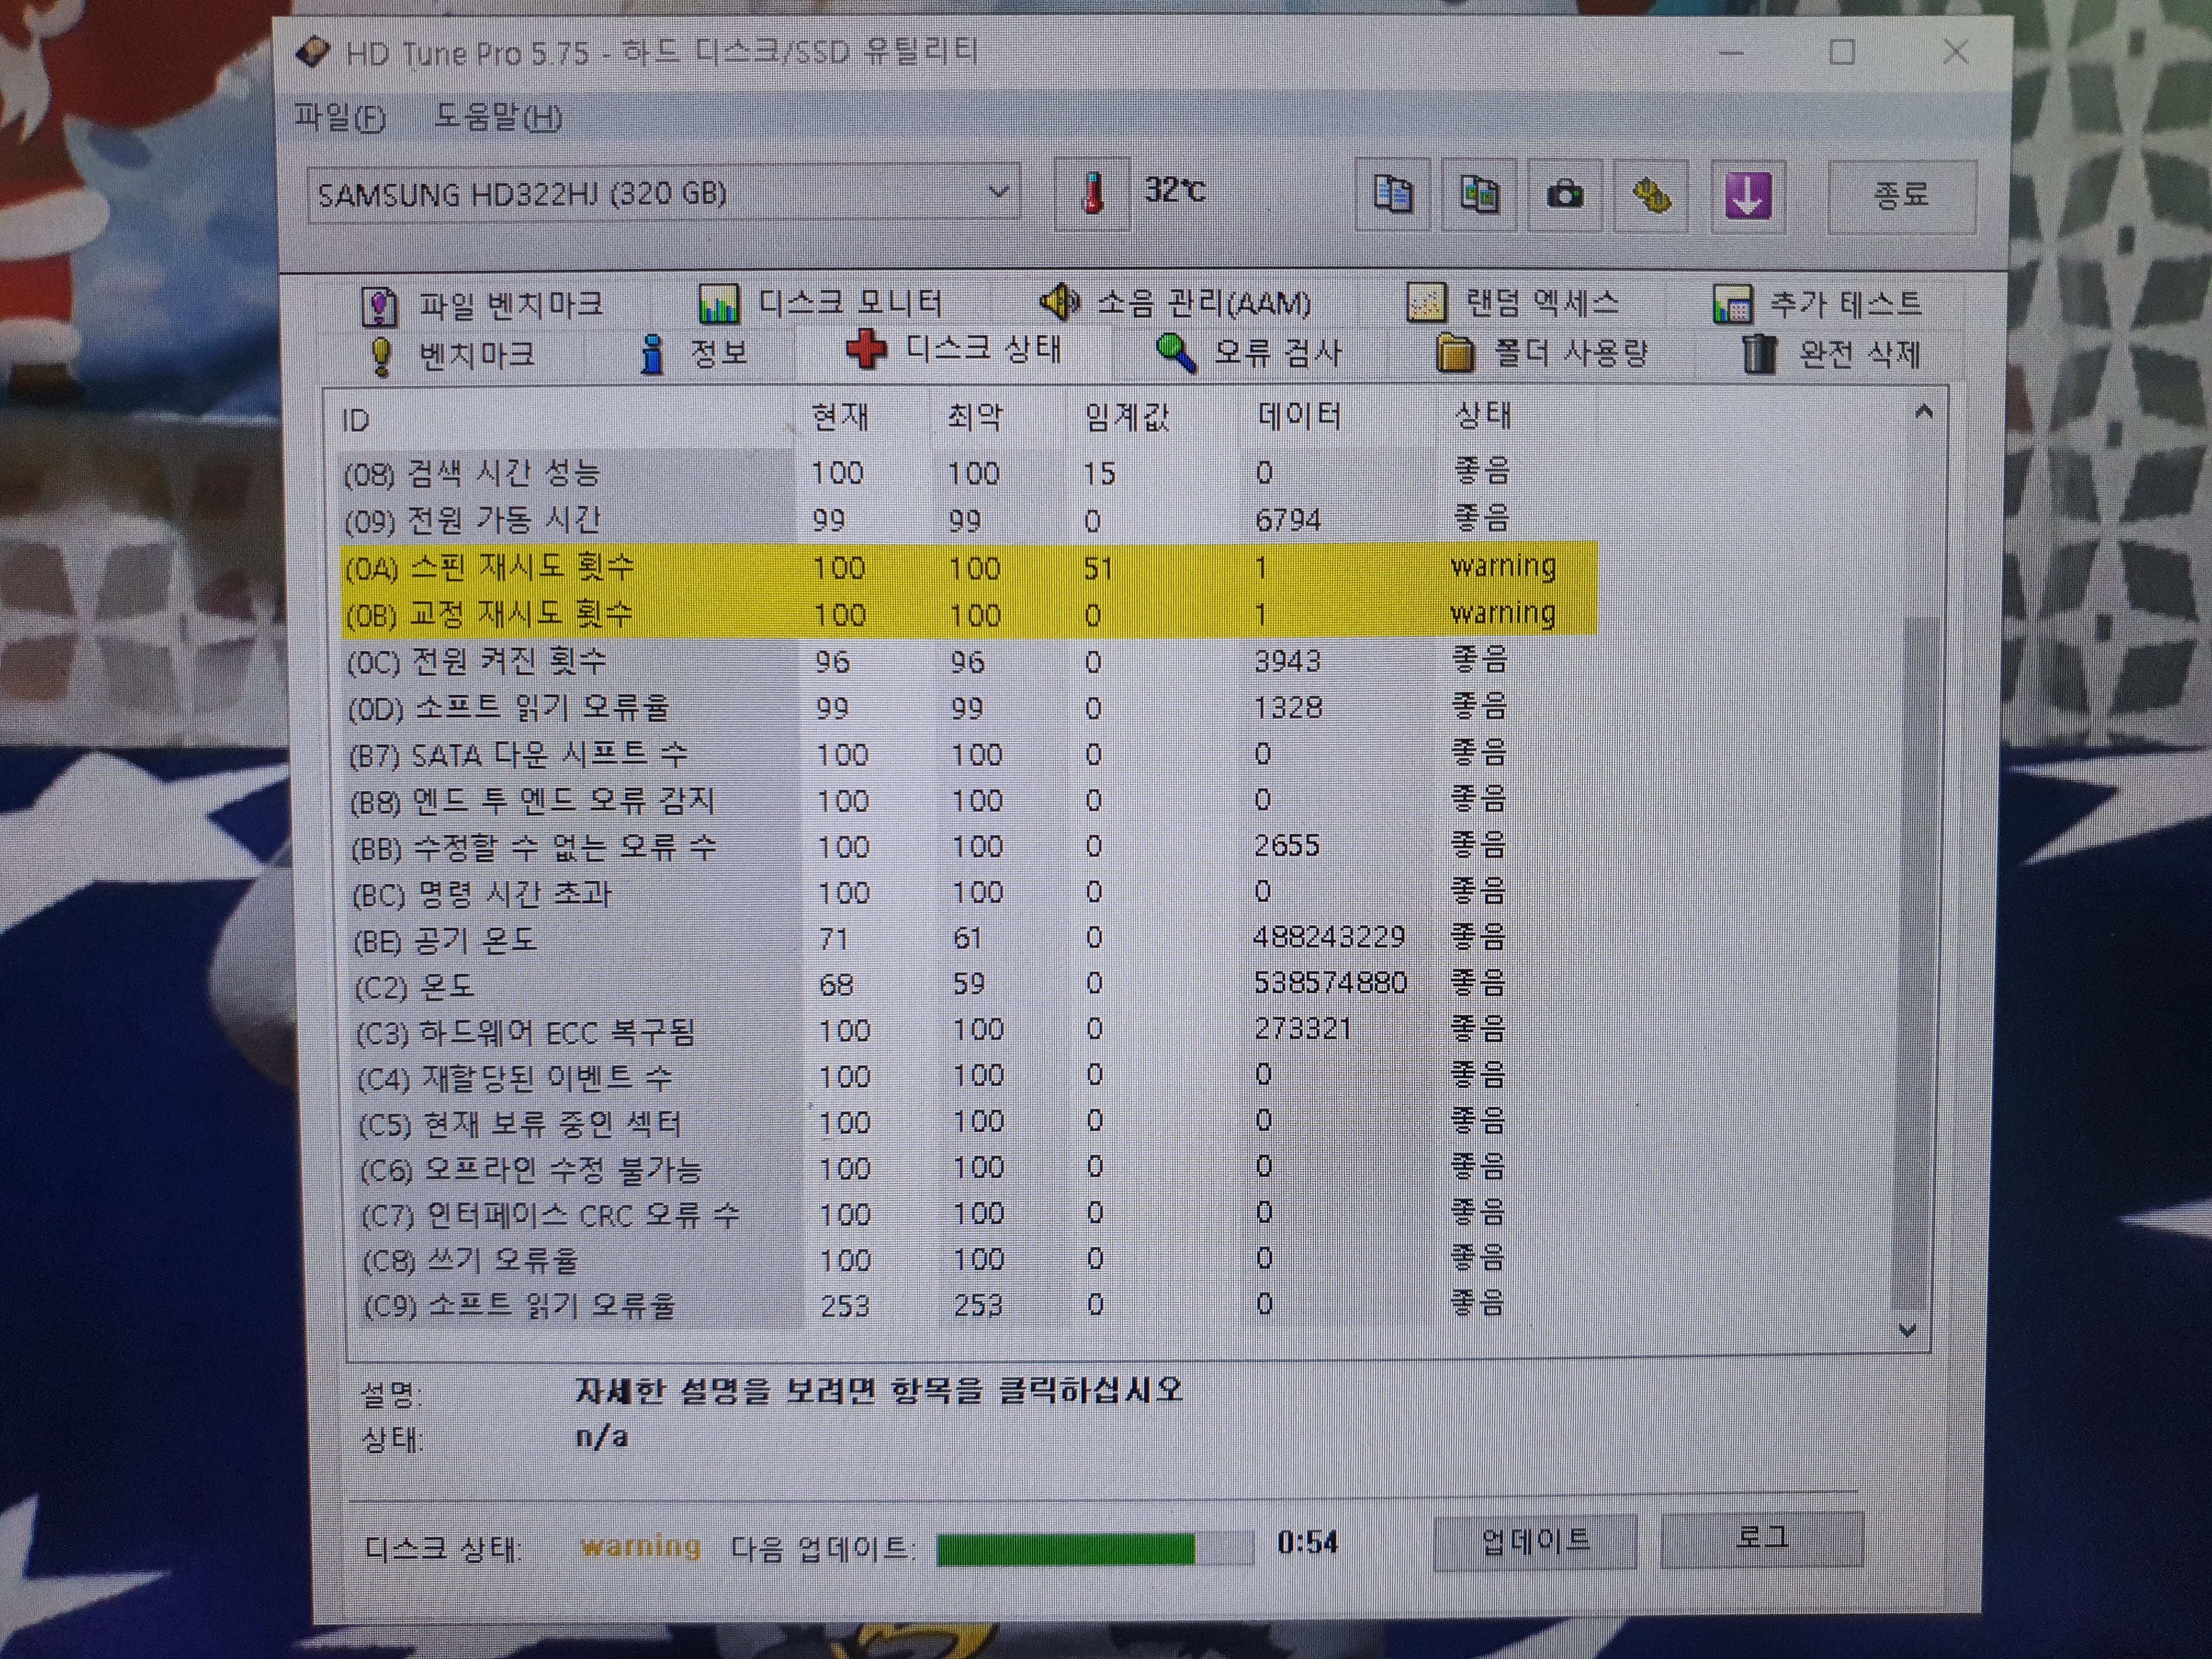The width and height of the screenshot is (2212, 1659).
Task: Select the (B8) 엔드 투 엔드 오류 감지 row
Action: [x=972, y=800]
